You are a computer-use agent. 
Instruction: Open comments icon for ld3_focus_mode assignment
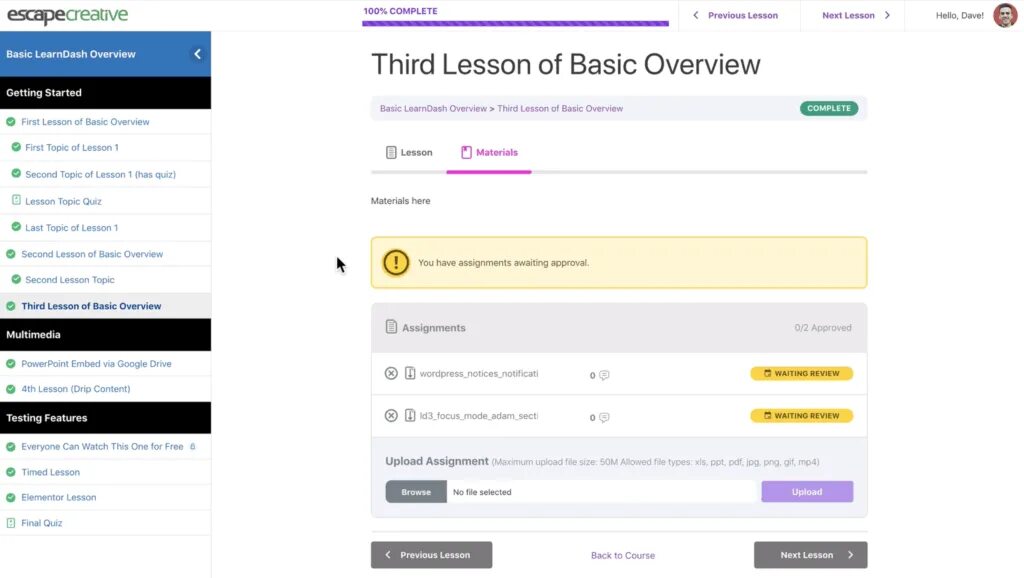(604, 418)
